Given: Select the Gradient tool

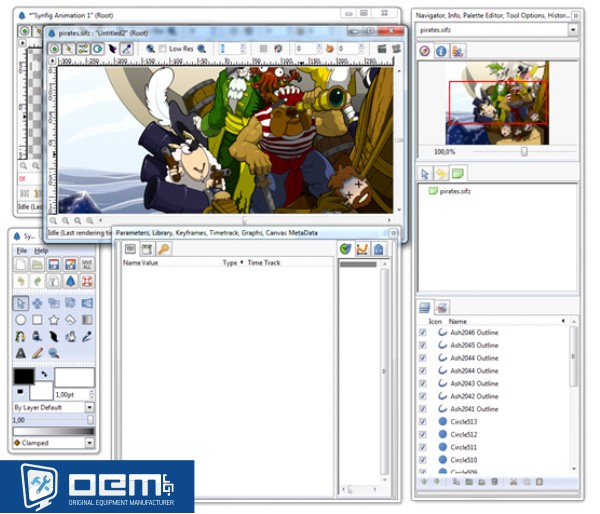Looking at the screenshot, I should point(87,320).
